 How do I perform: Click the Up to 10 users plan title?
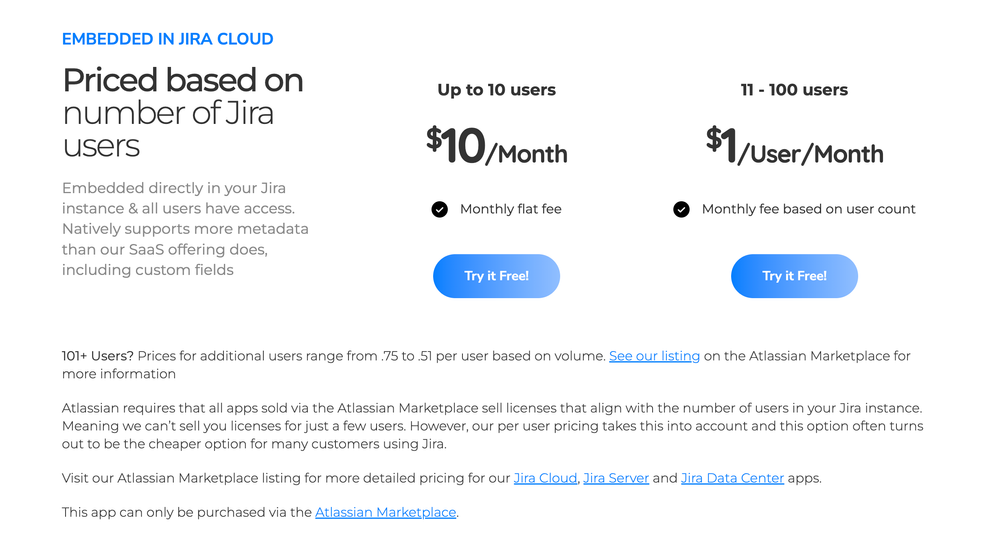(496, 90)
